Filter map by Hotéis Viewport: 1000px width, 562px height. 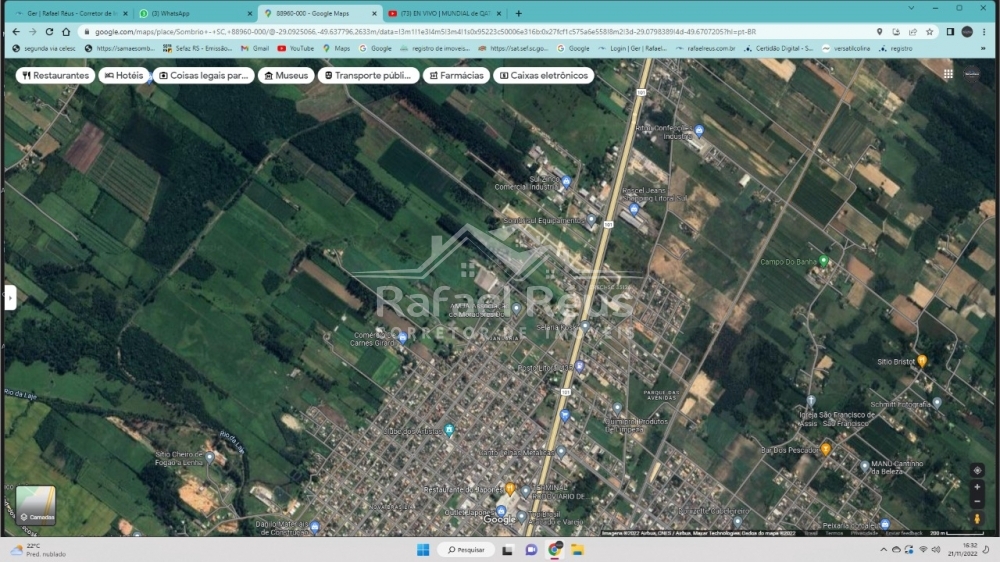pos(124,75)
